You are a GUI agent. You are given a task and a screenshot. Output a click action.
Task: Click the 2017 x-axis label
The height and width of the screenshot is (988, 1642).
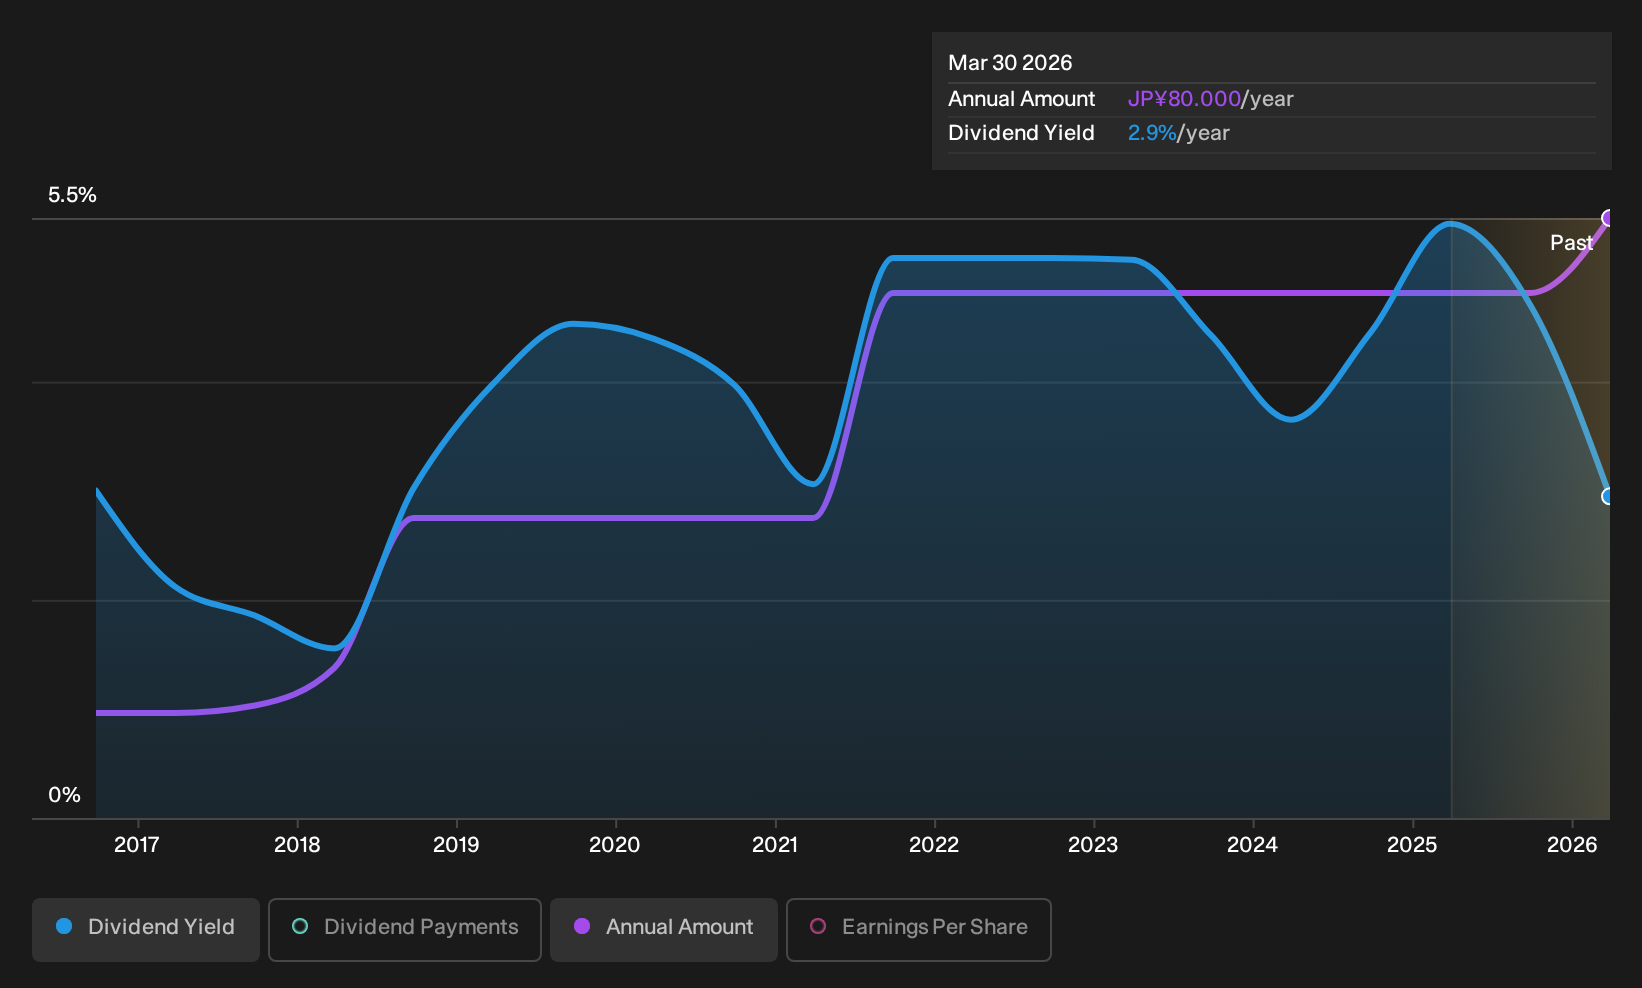tap(137, 845)
